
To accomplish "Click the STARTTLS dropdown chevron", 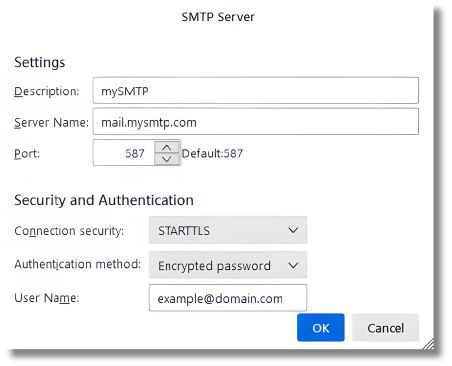I will point(293,230).
